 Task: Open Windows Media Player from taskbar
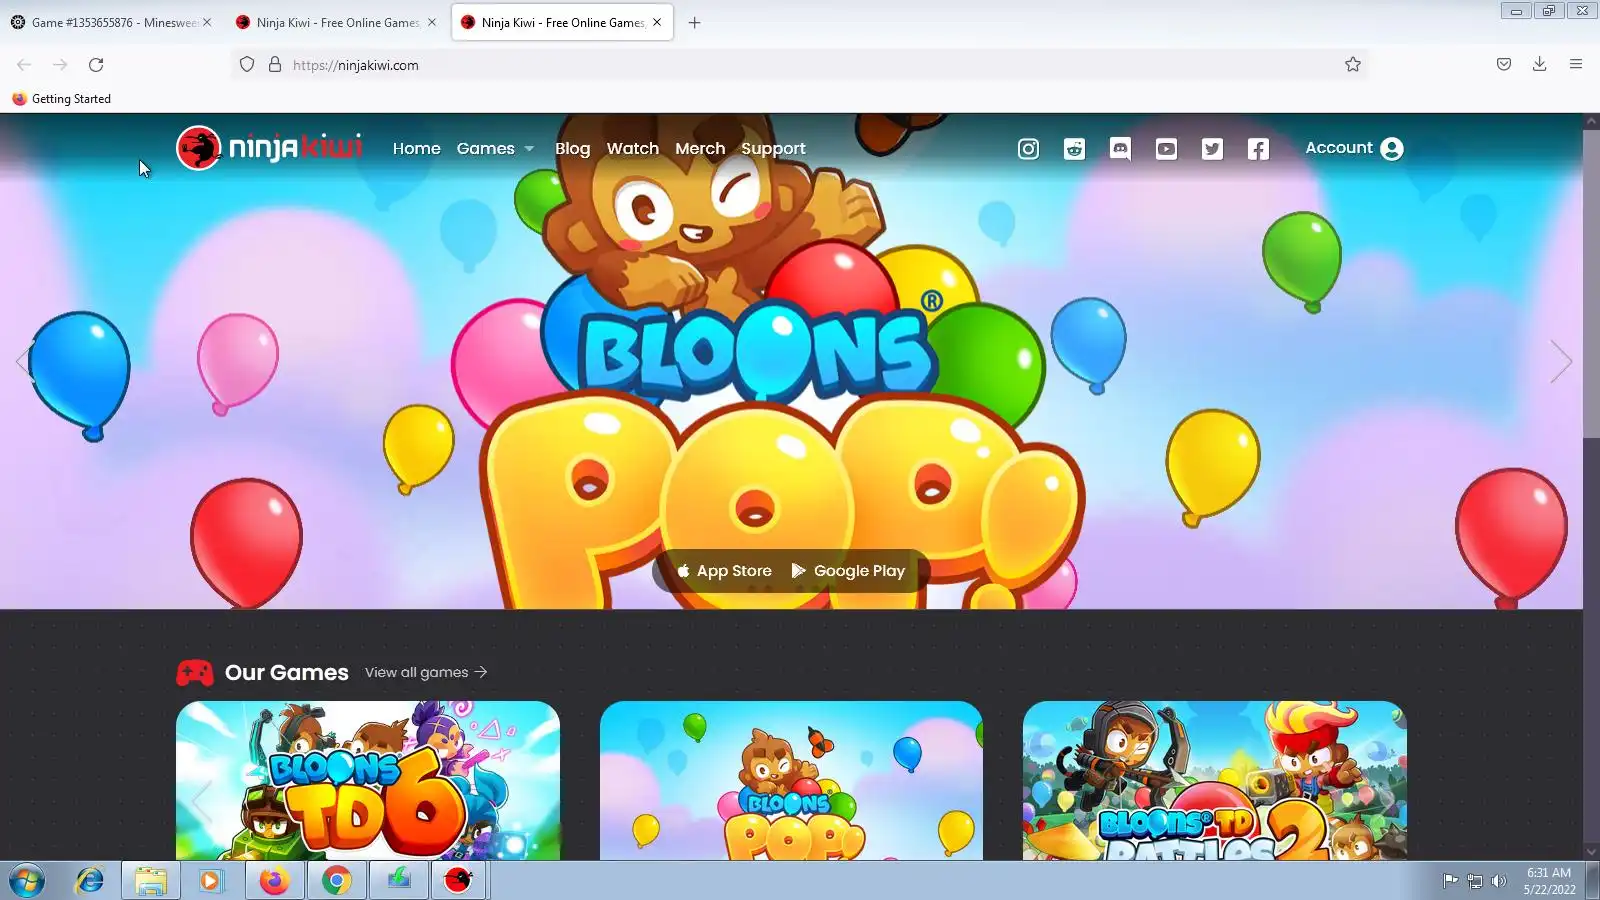[210, 881]
